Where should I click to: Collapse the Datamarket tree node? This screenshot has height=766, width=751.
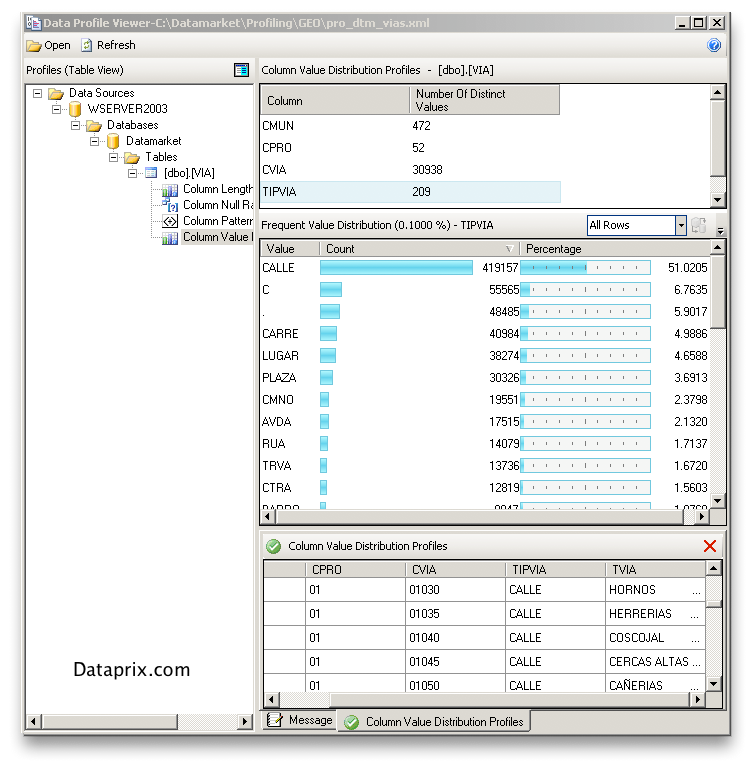[94, 141]
